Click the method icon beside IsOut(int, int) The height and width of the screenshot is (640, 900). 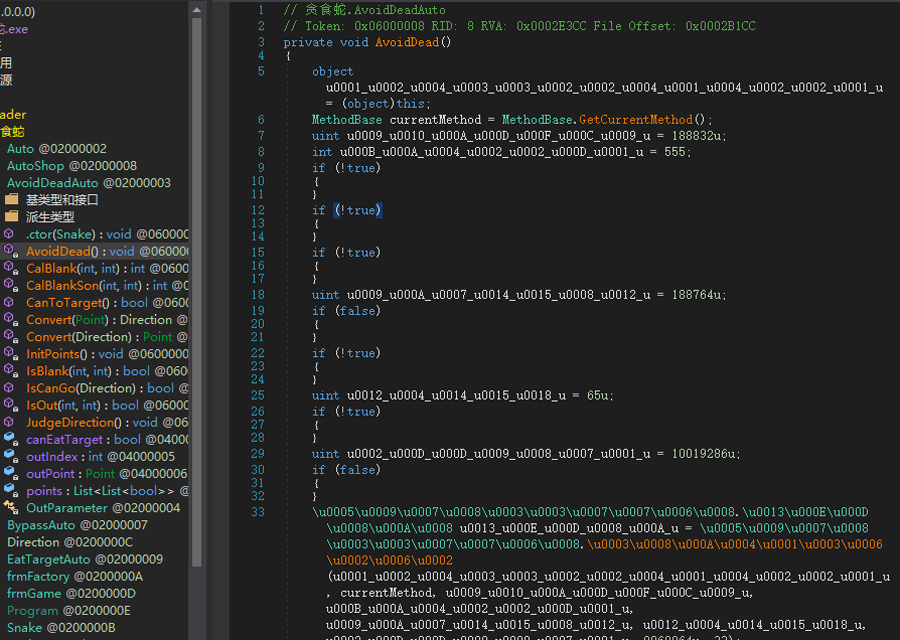[x=10, y=405]
